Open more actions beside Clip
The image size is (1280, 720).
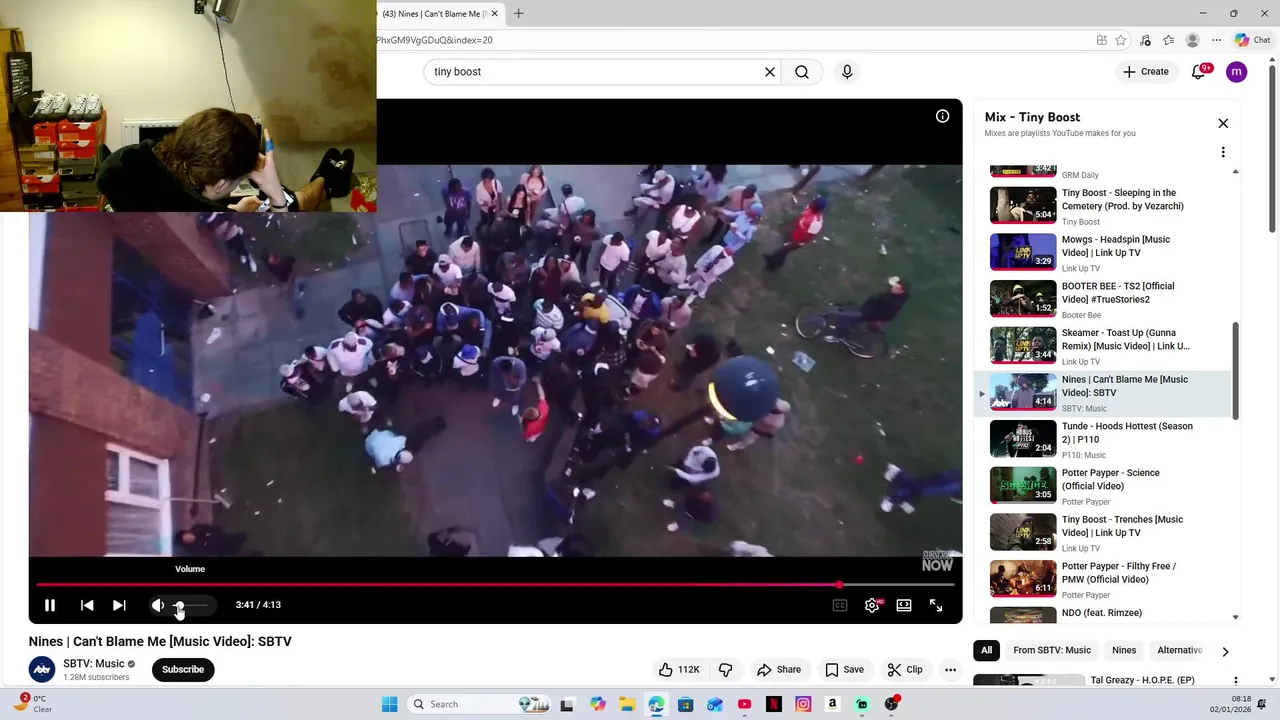pyautogui.click(x=951, y=669)
